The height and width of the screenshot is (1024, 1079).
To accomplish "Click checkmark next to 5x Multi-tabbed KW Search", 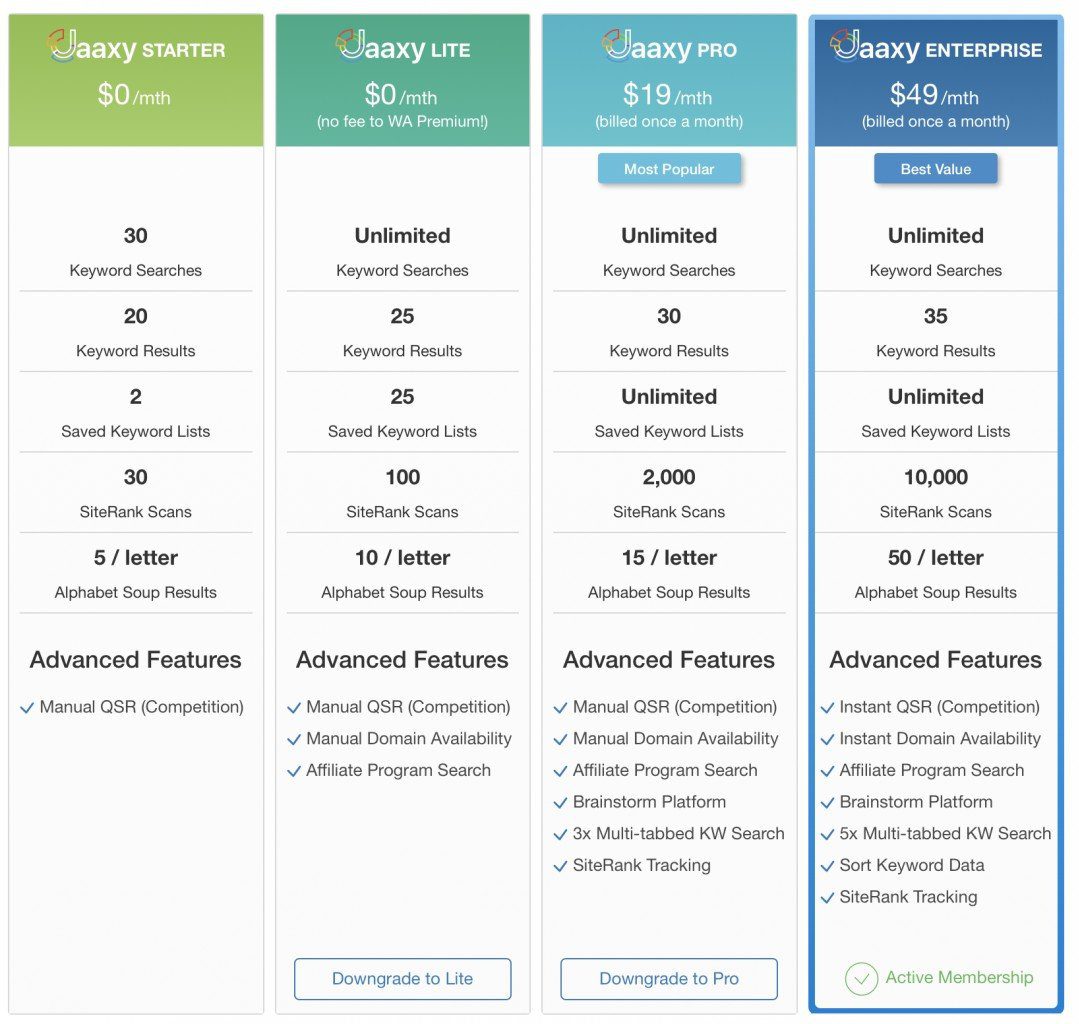I will point(827,835).
